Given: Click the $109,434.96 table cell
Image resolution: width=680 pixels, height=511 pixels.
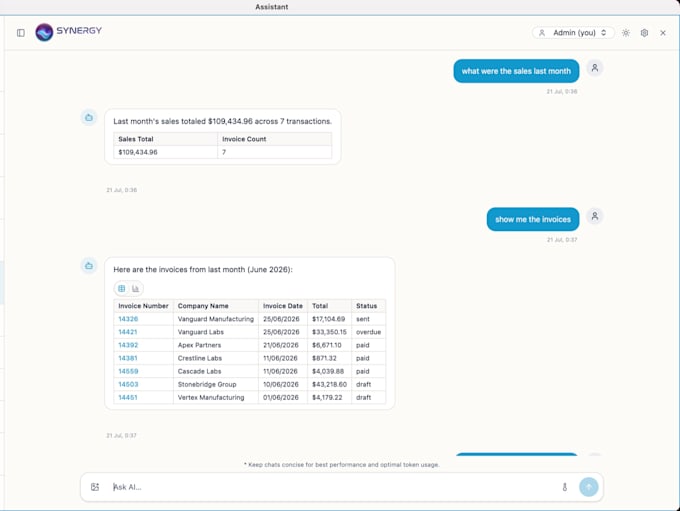Looking at the screenshot, I should (x=165, y=152).
